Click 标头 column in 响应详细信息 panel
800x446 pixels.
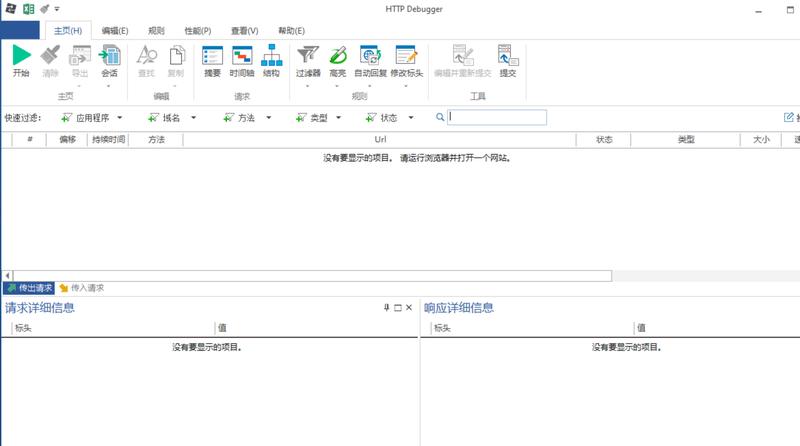[532, 328]
